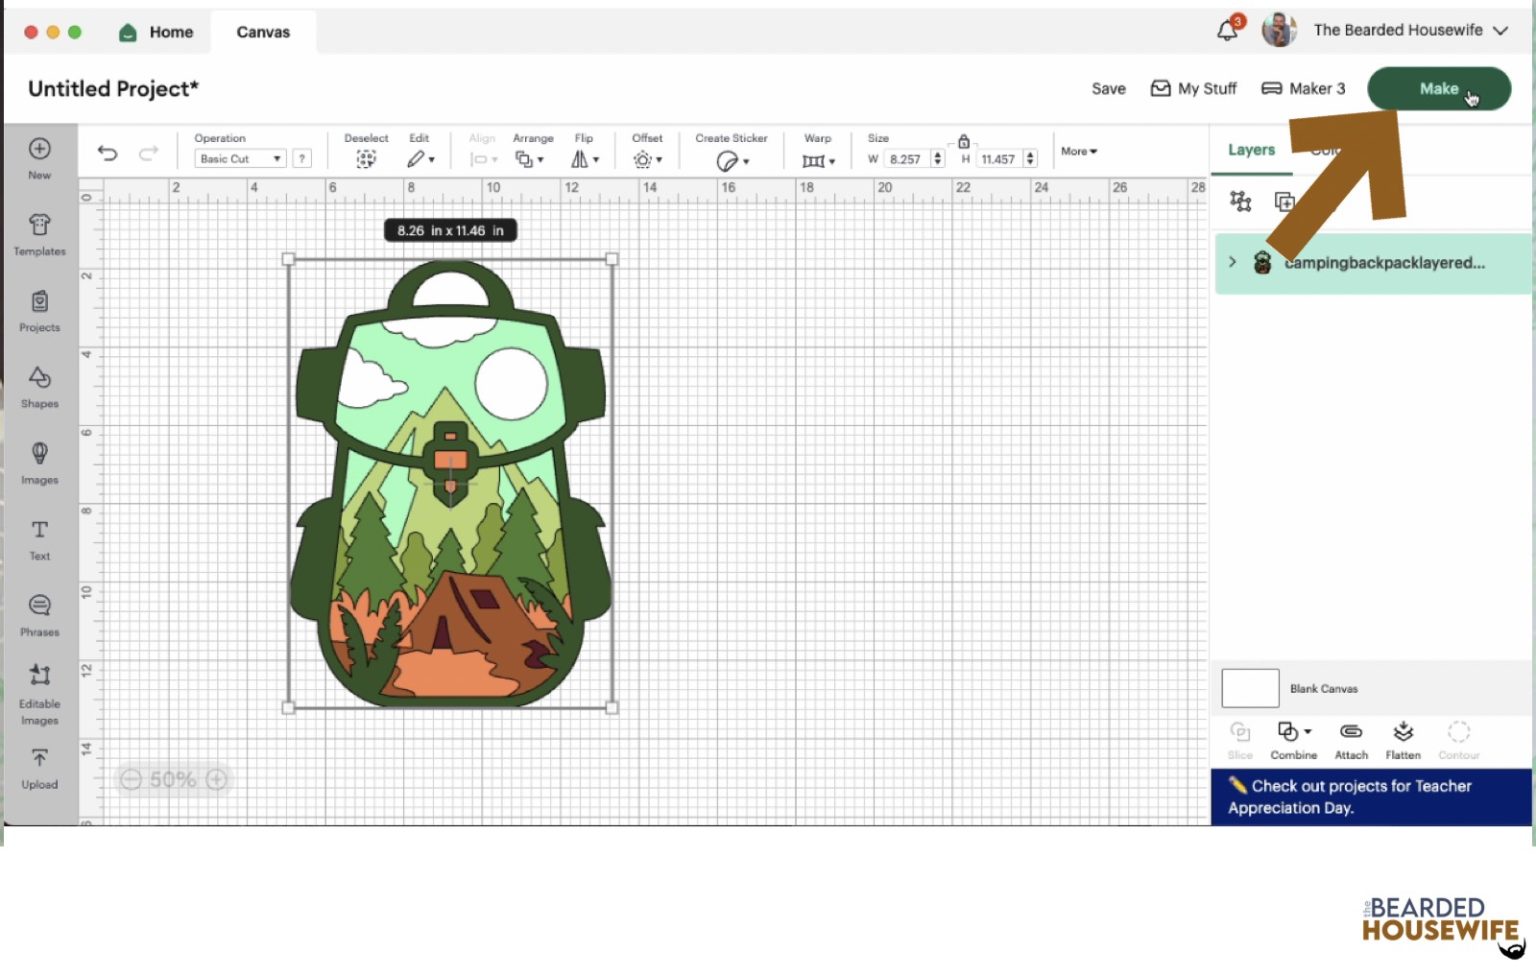Switch to the Home tab
This screenshot has width=1536, height=976.
tap(157, 32)
